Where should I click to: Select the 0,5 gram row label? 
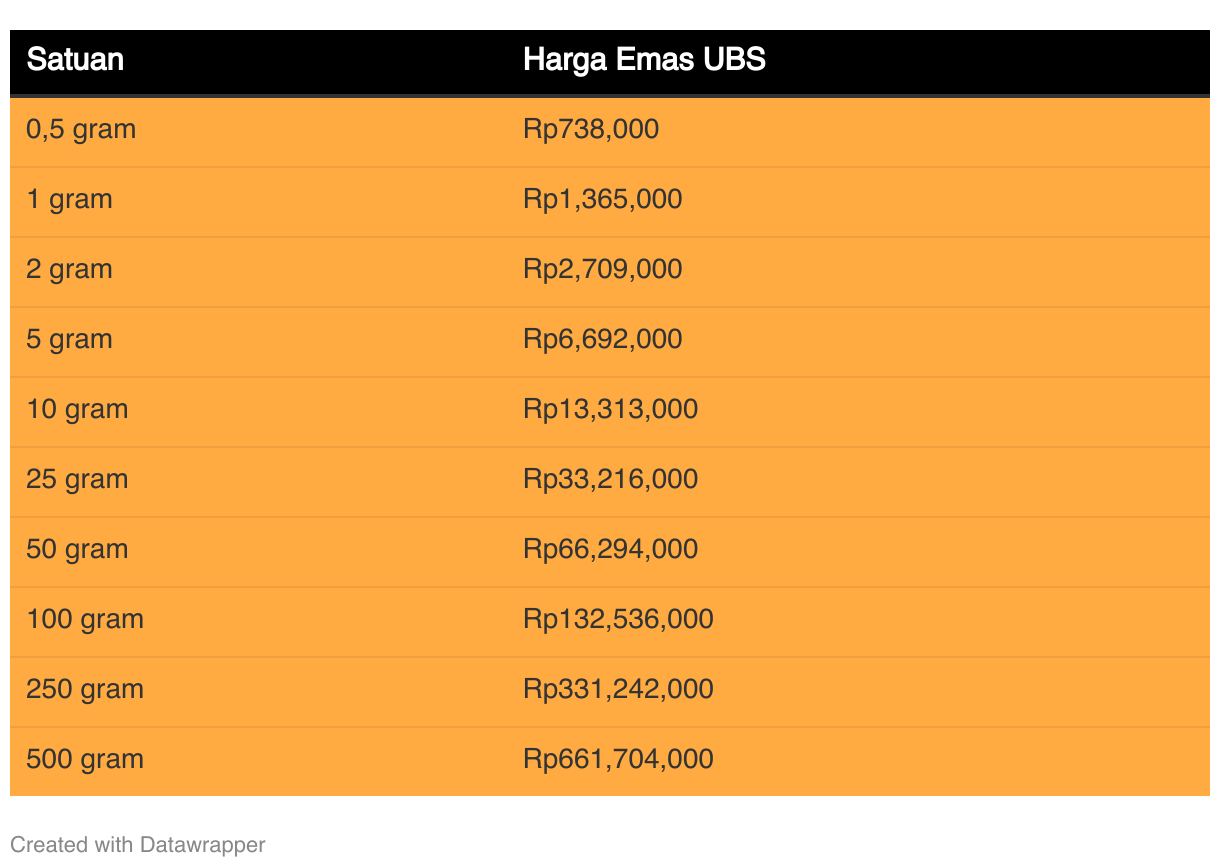click(x=81, y=130)
